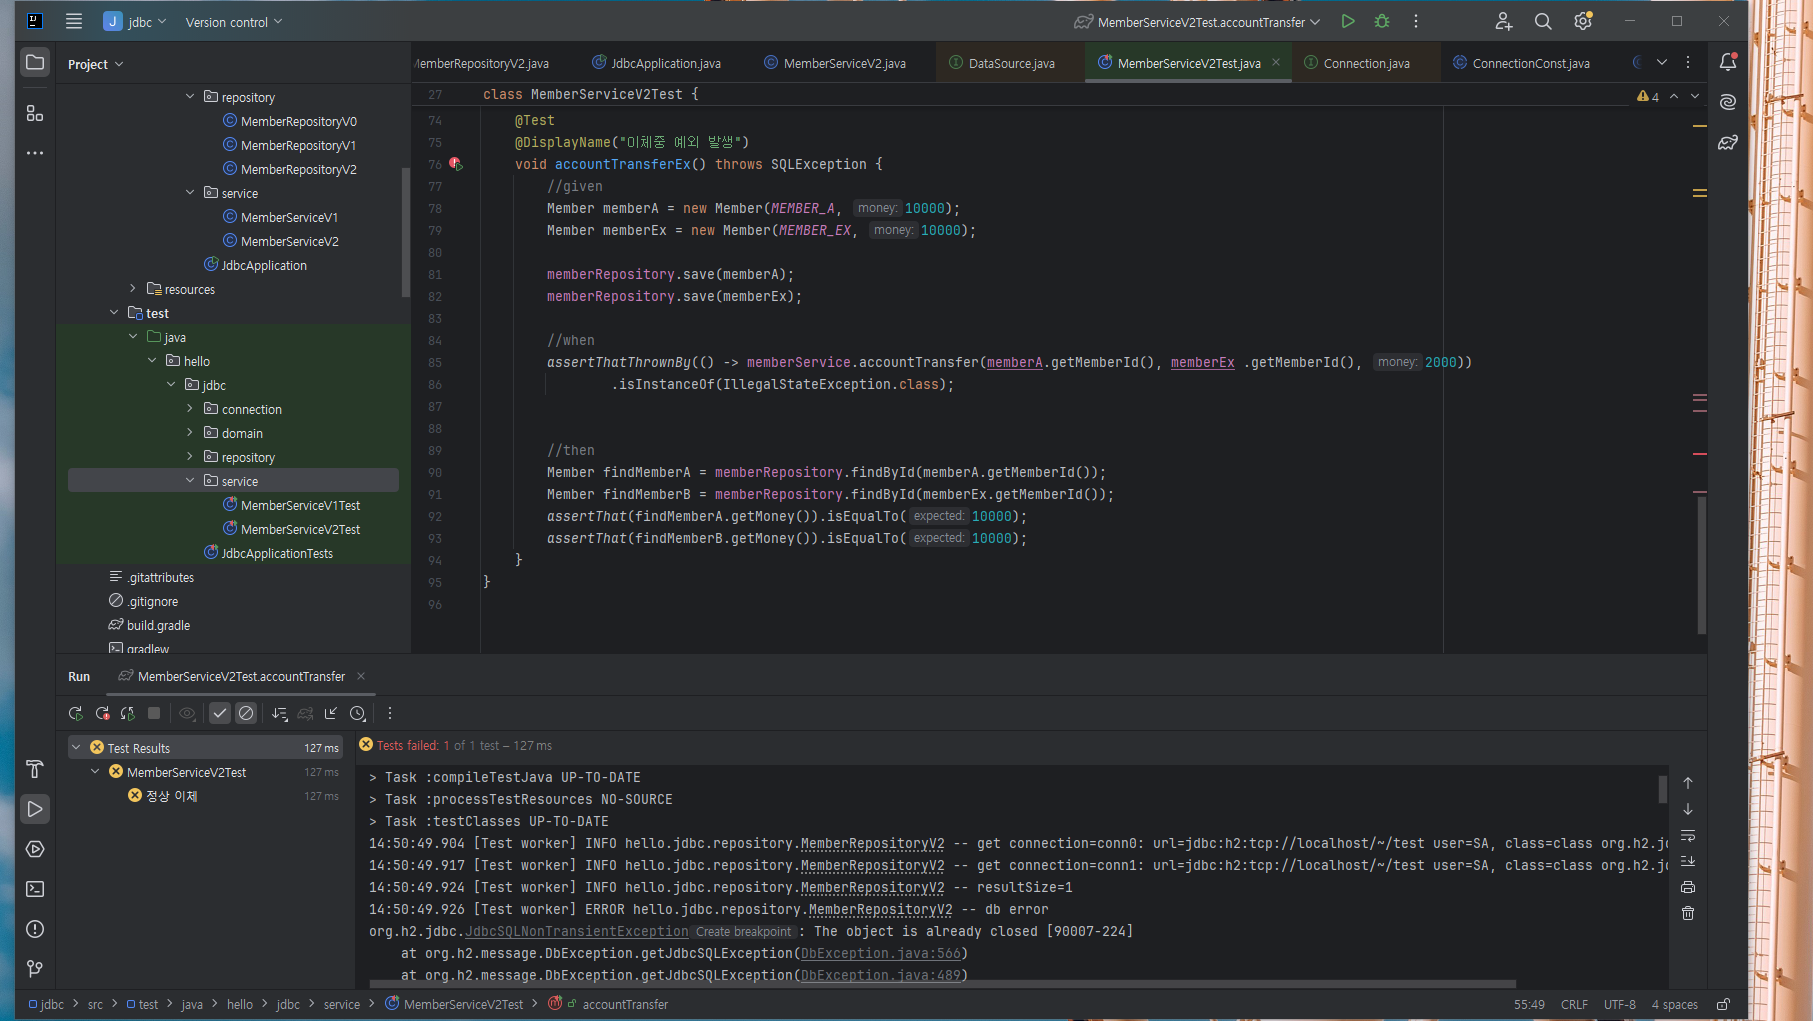Viewport: 1813px width, 1021px height.
Task: Open the Git tool window icon
Action: click(35, 969)
